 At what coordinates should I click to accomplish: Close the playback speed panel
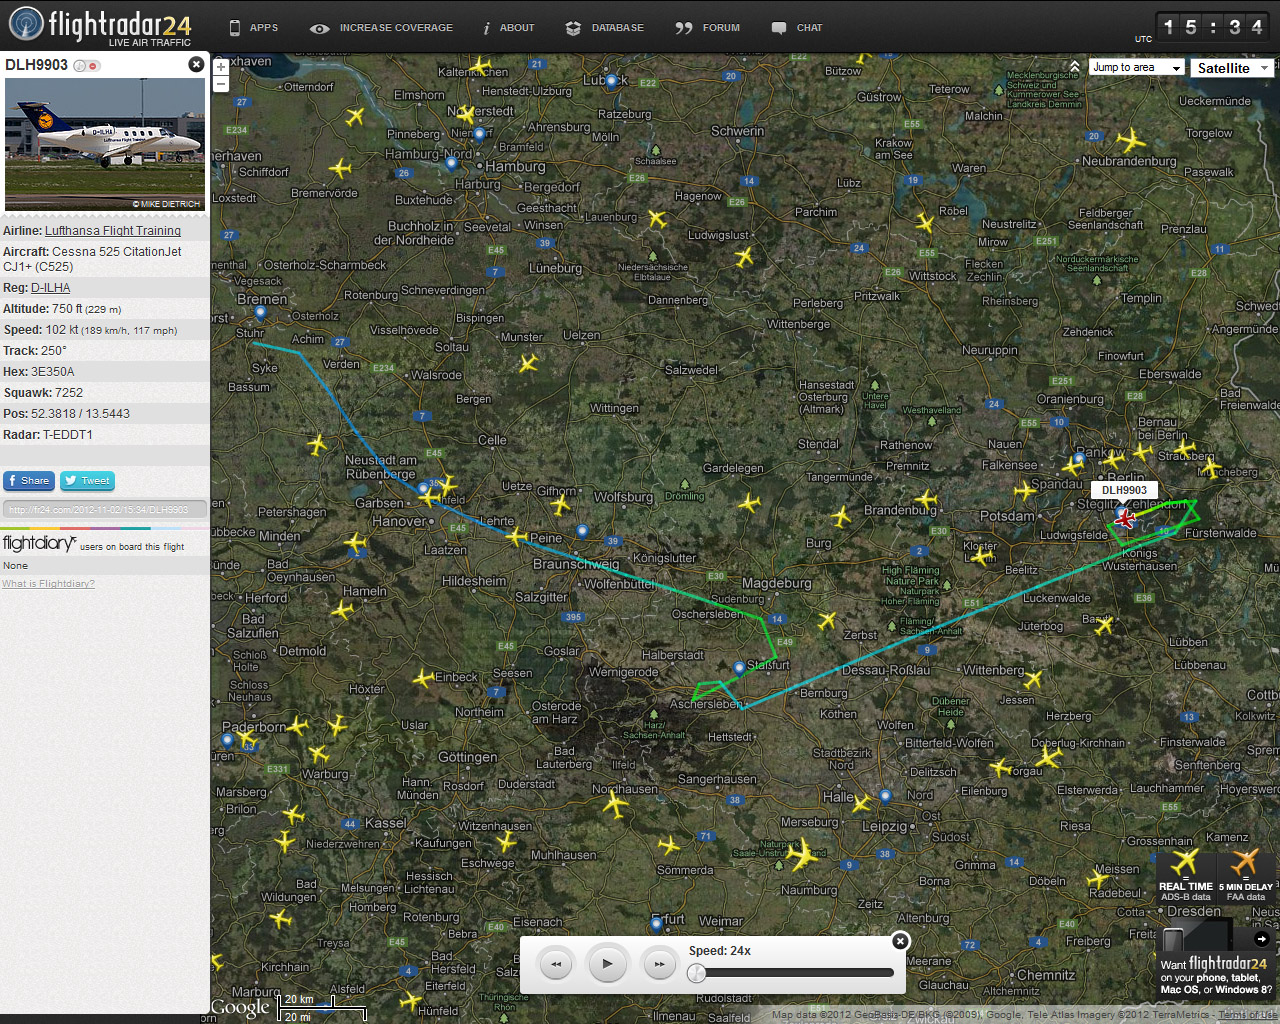[x=900, y=941]
